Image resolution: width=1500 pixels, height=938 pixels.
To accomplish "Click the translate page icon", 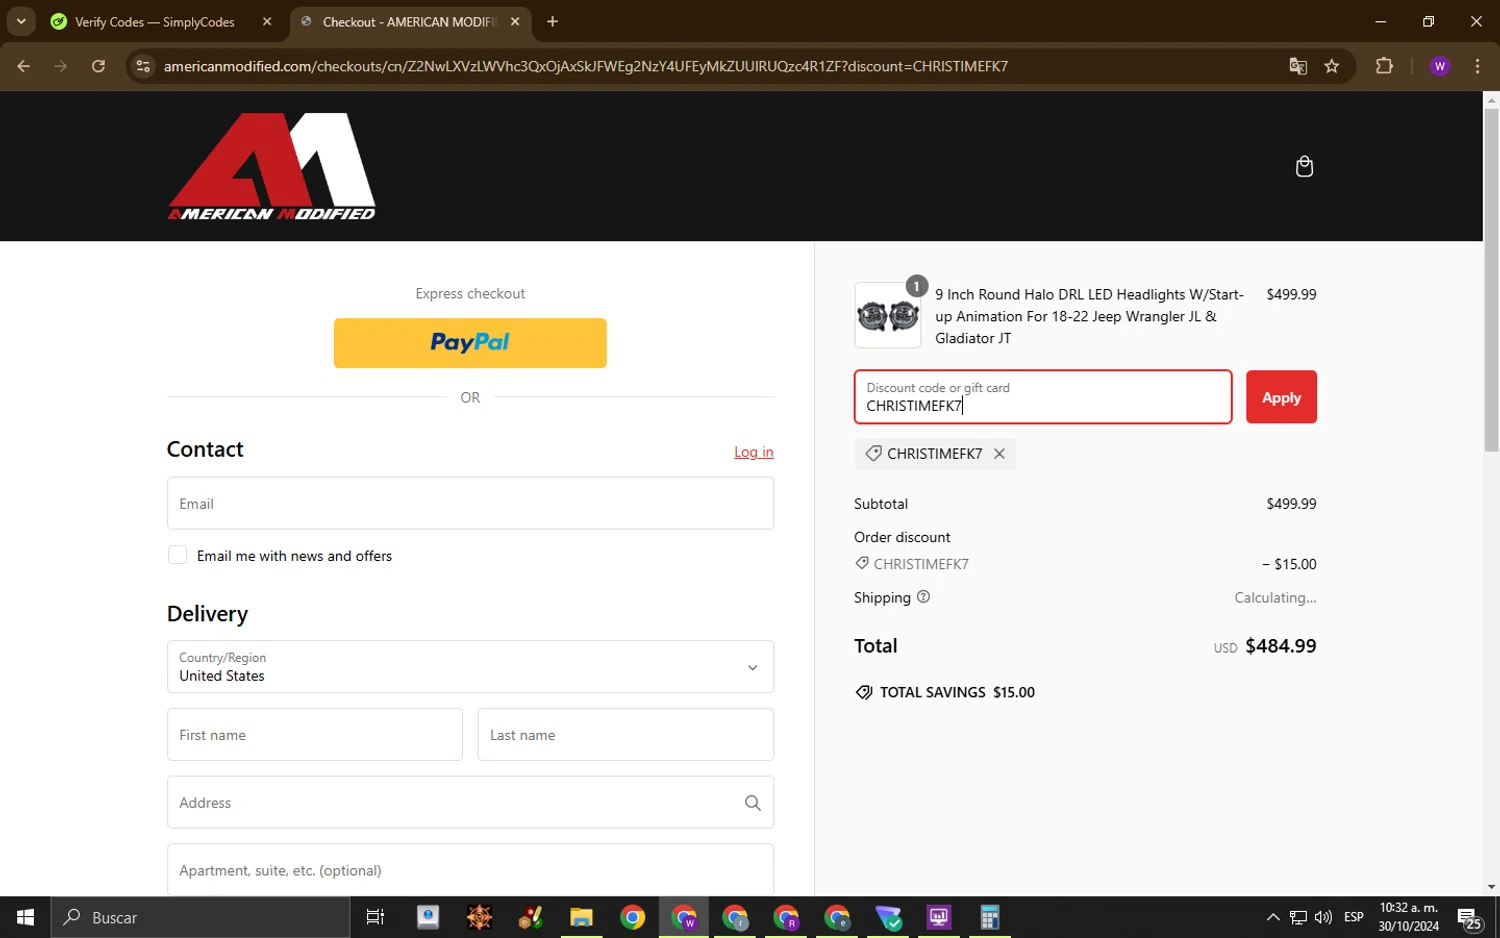I will [x=1298, y=66].
